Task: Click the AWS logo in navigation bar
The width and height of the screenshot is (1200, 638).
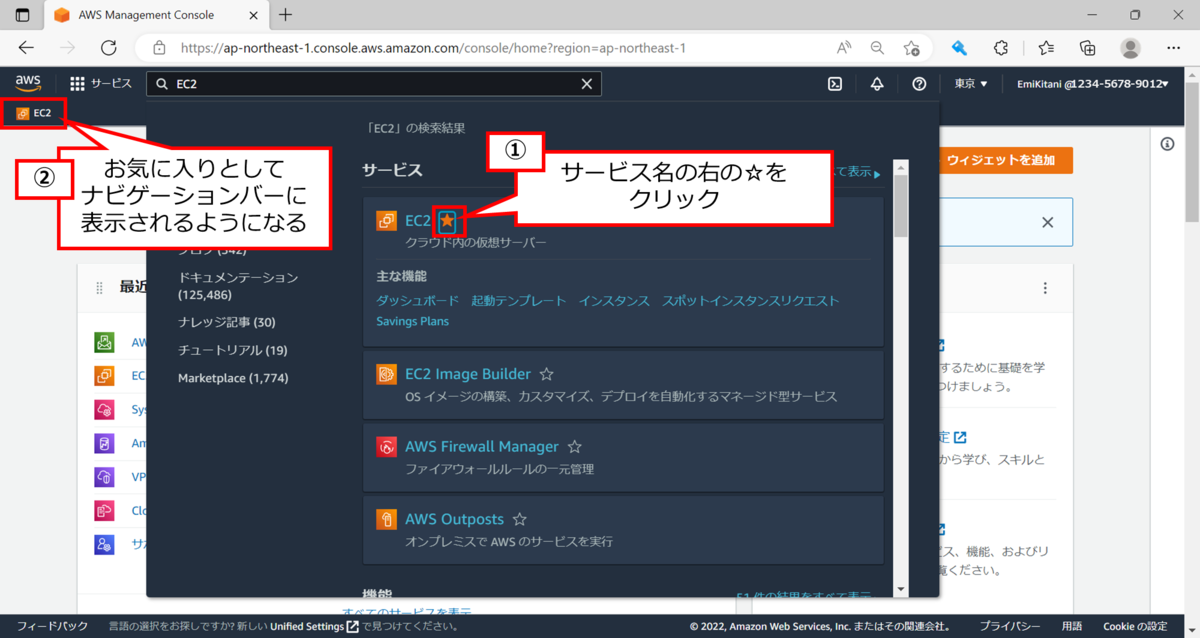Action: pyautogui.click(x=27, y=83)
